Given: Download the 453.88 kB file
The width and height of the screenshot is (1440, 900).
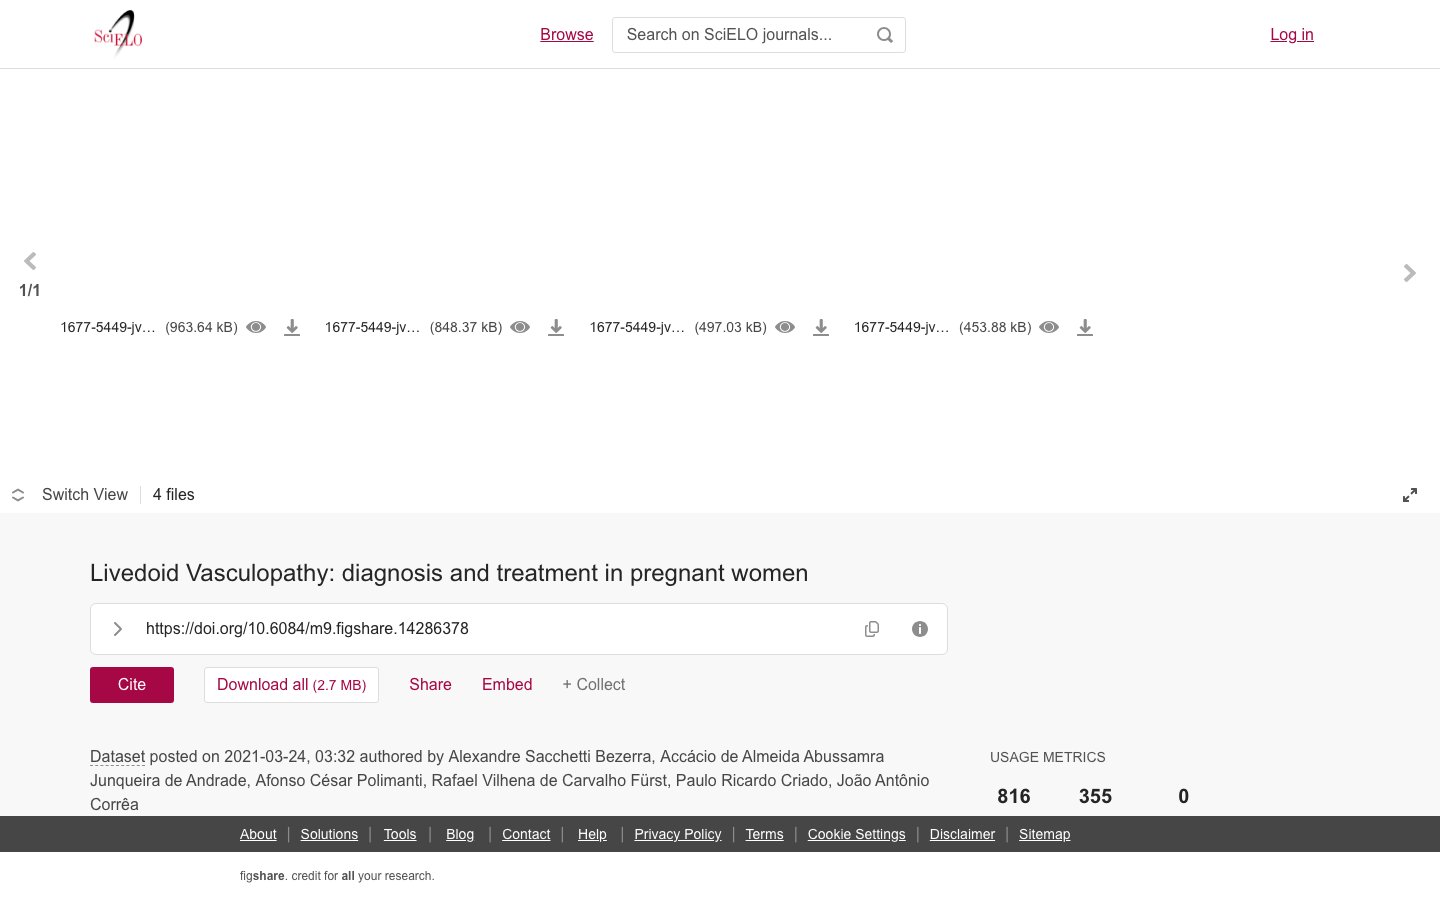Looking at the screenshot, I should tap(1085, 327).
